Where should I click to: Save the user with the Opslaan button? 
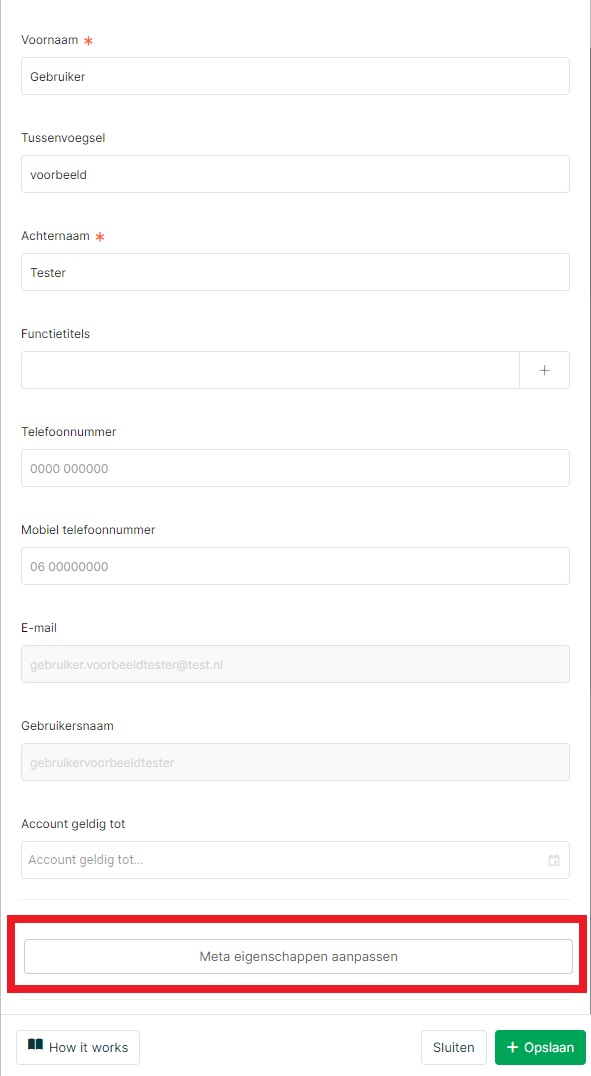tap(540, 1047)
